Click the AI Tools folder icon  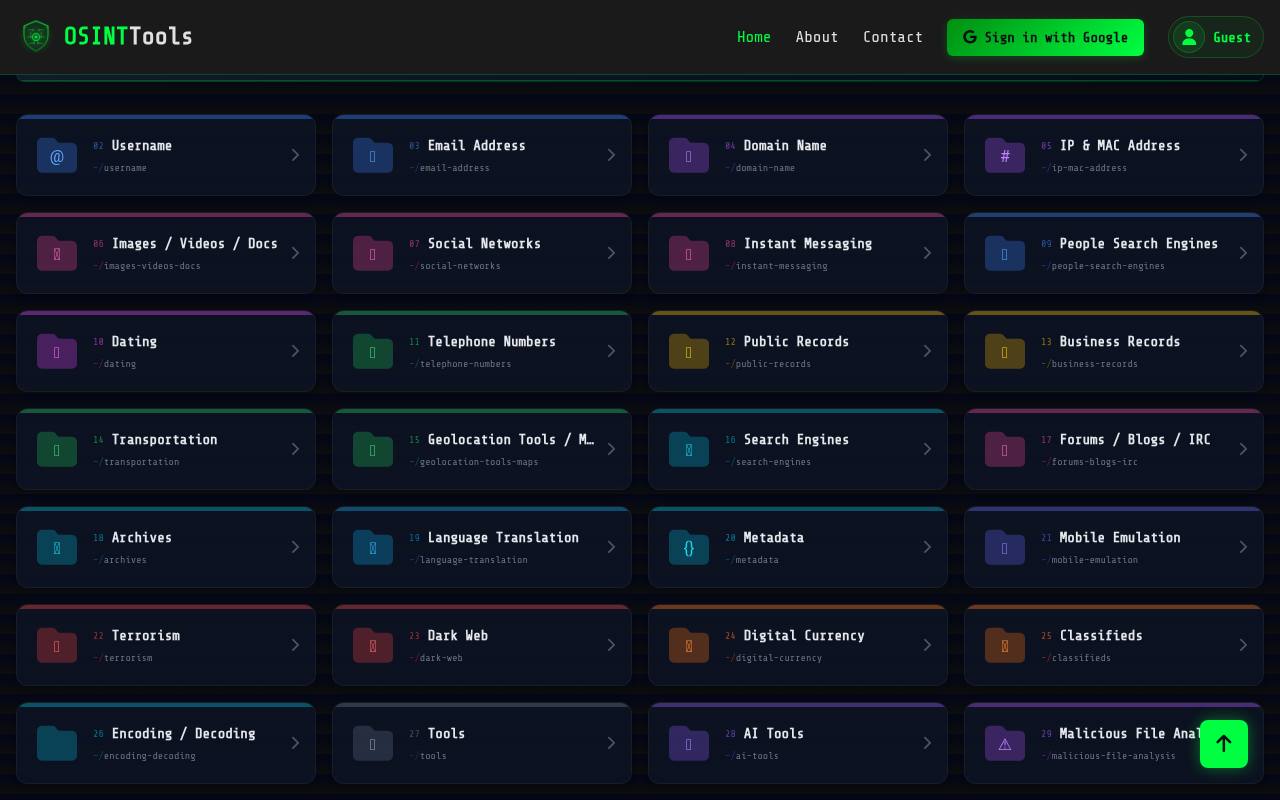pyautogui.click(x=689, y=743)
